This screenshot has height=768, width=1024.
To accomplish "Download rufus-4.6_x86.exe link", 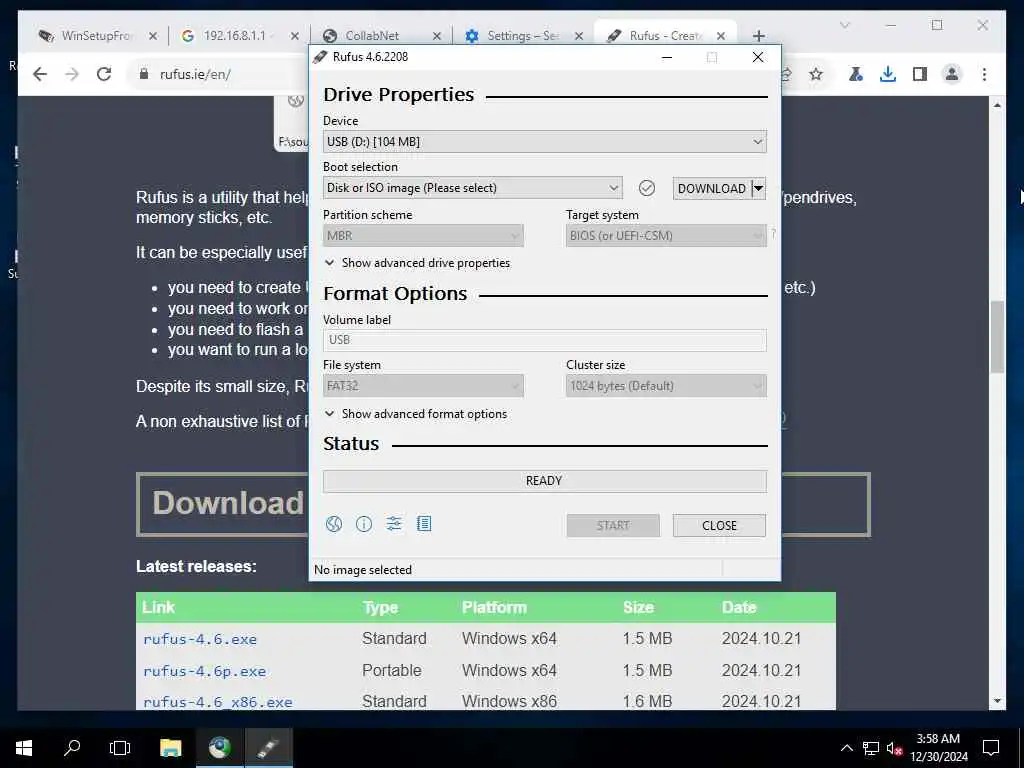I will click(217, 703).
